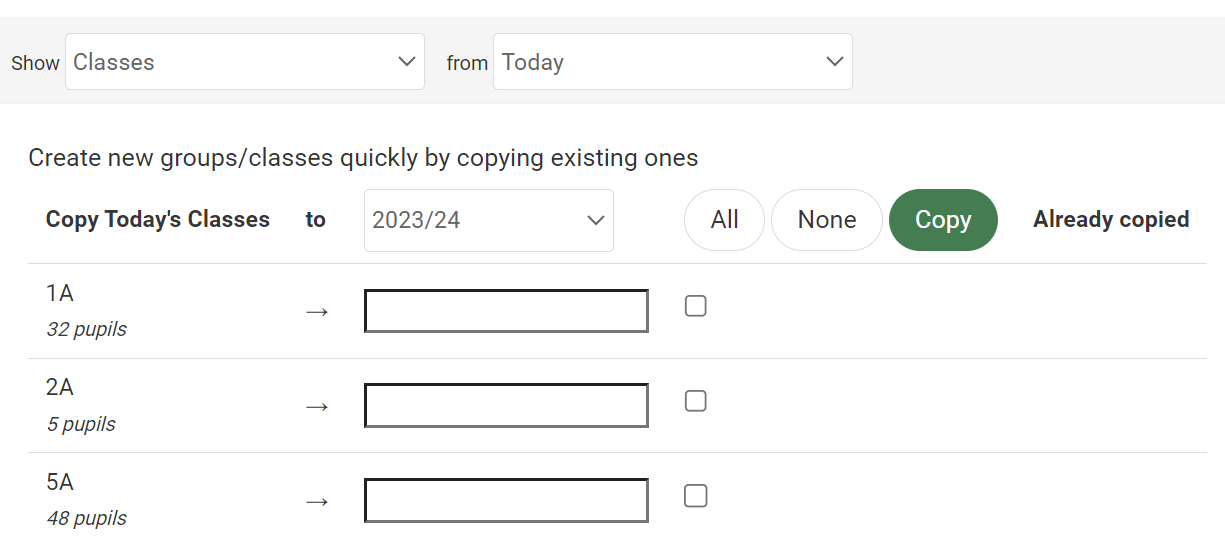The width and height of the screenshot is (1225, 545).
Task: Tick the checkbox for class 5A
Action: (x=696, y=496)
